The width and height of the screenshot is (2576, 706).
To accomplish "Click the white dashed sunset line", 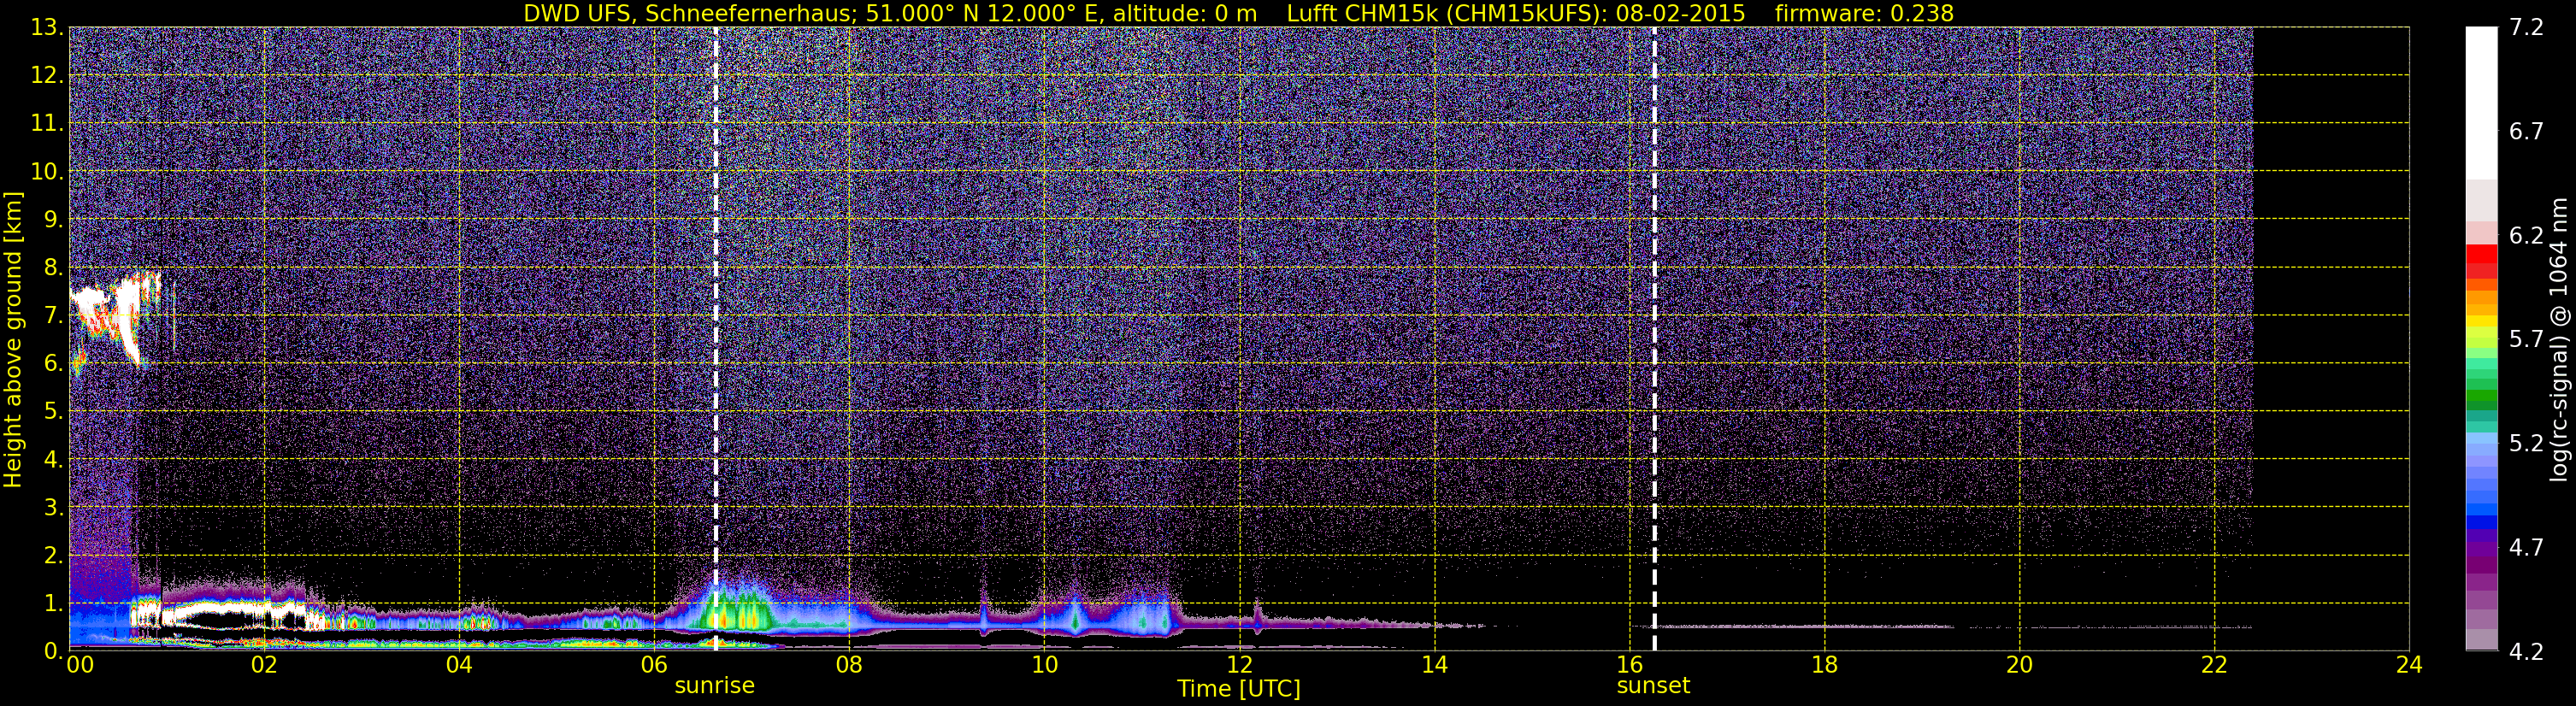I will (1654, 339).
